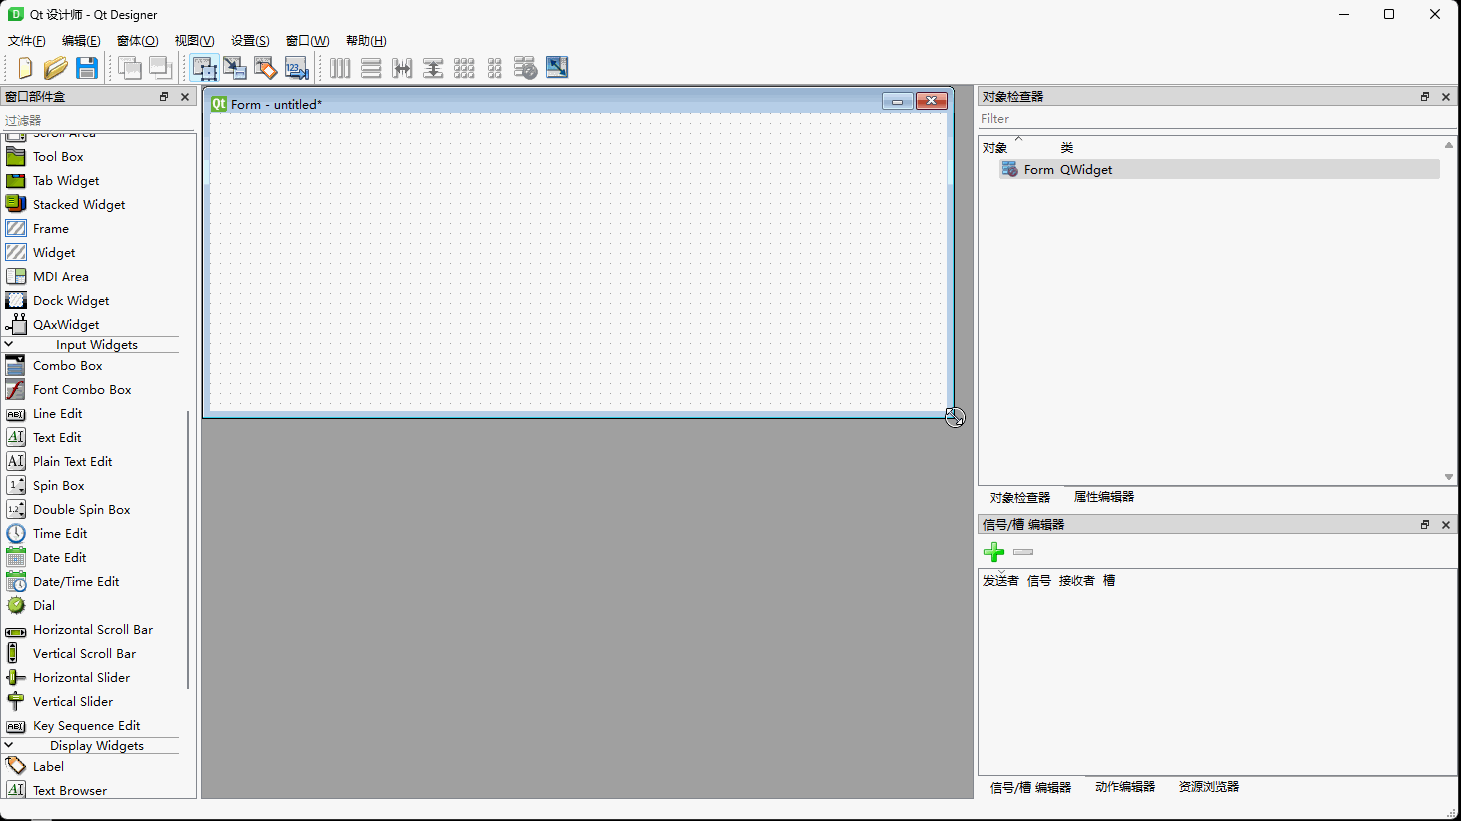Save the form using the floppy disk icon
Screen dimensions: 1461x821
point(87,68)
